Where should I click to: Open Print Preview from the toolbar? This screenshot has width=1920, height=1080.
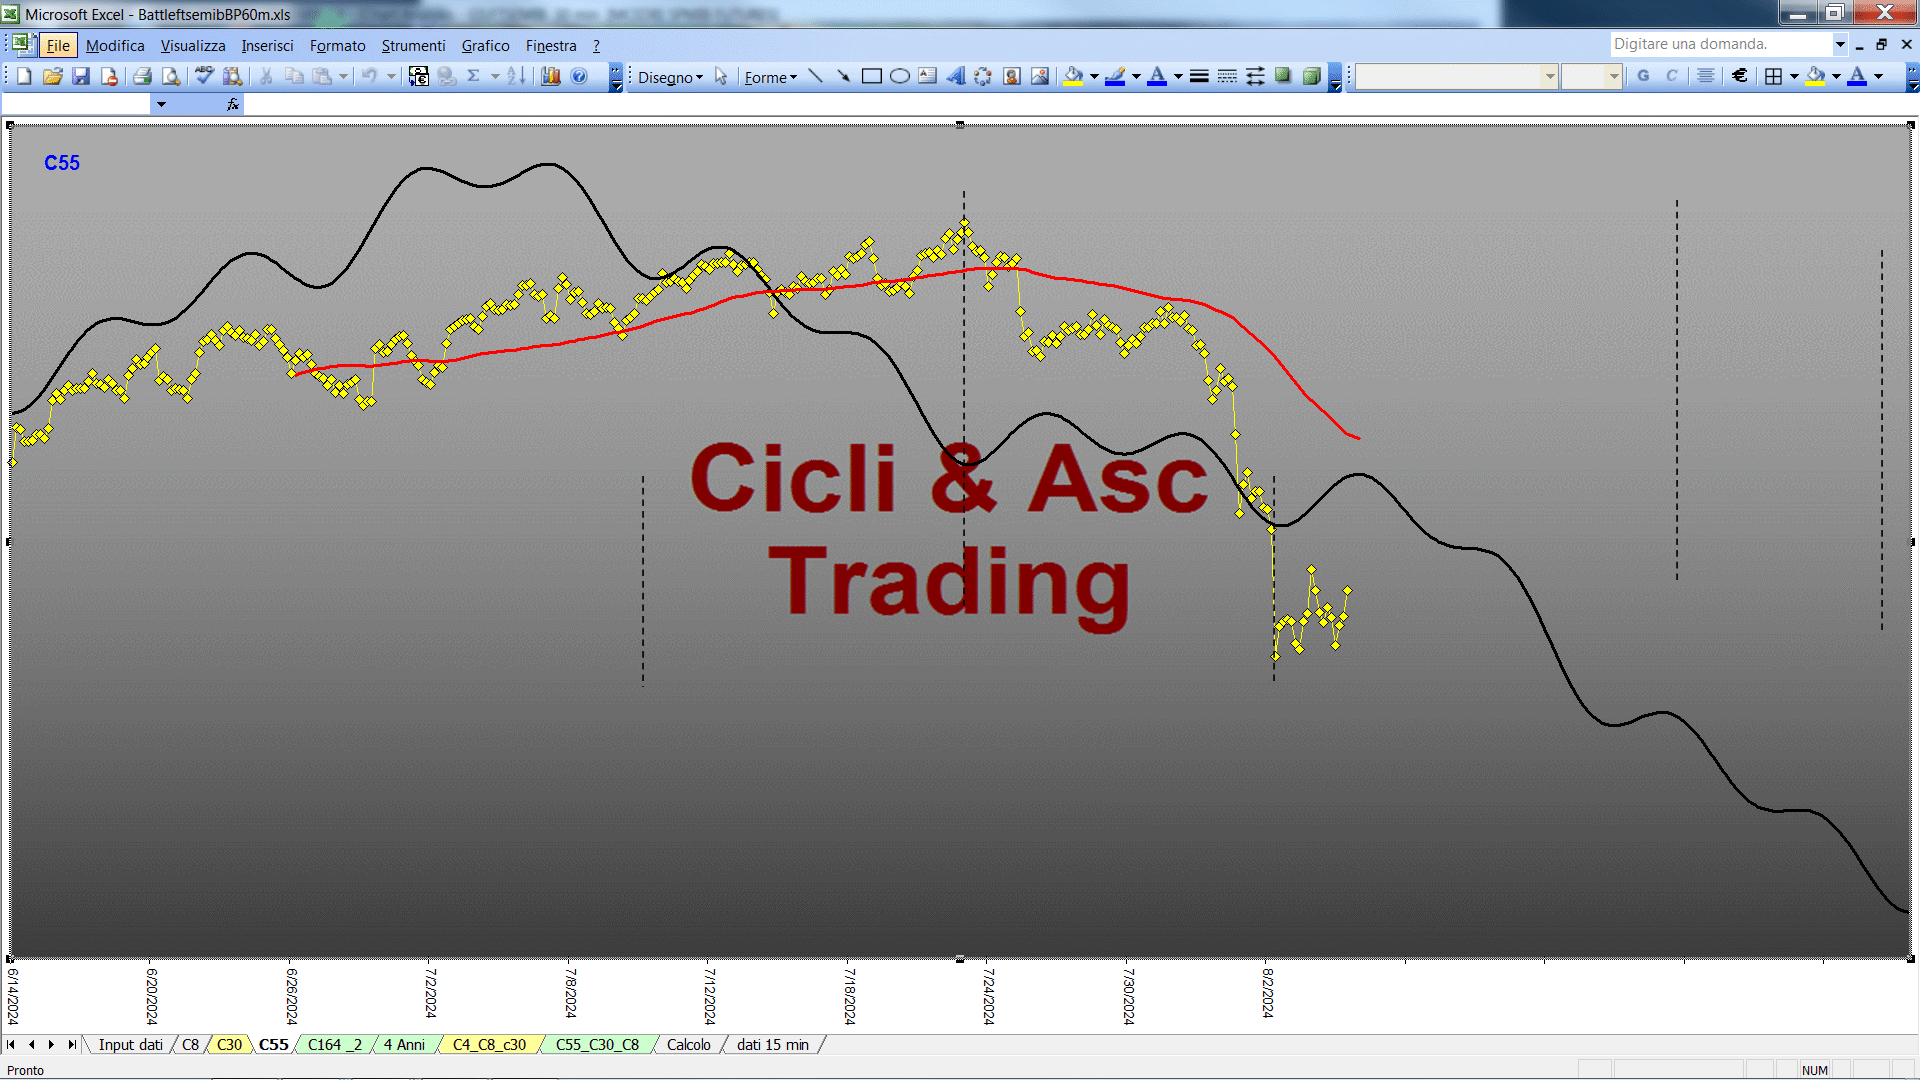click(x=171, y=76)
